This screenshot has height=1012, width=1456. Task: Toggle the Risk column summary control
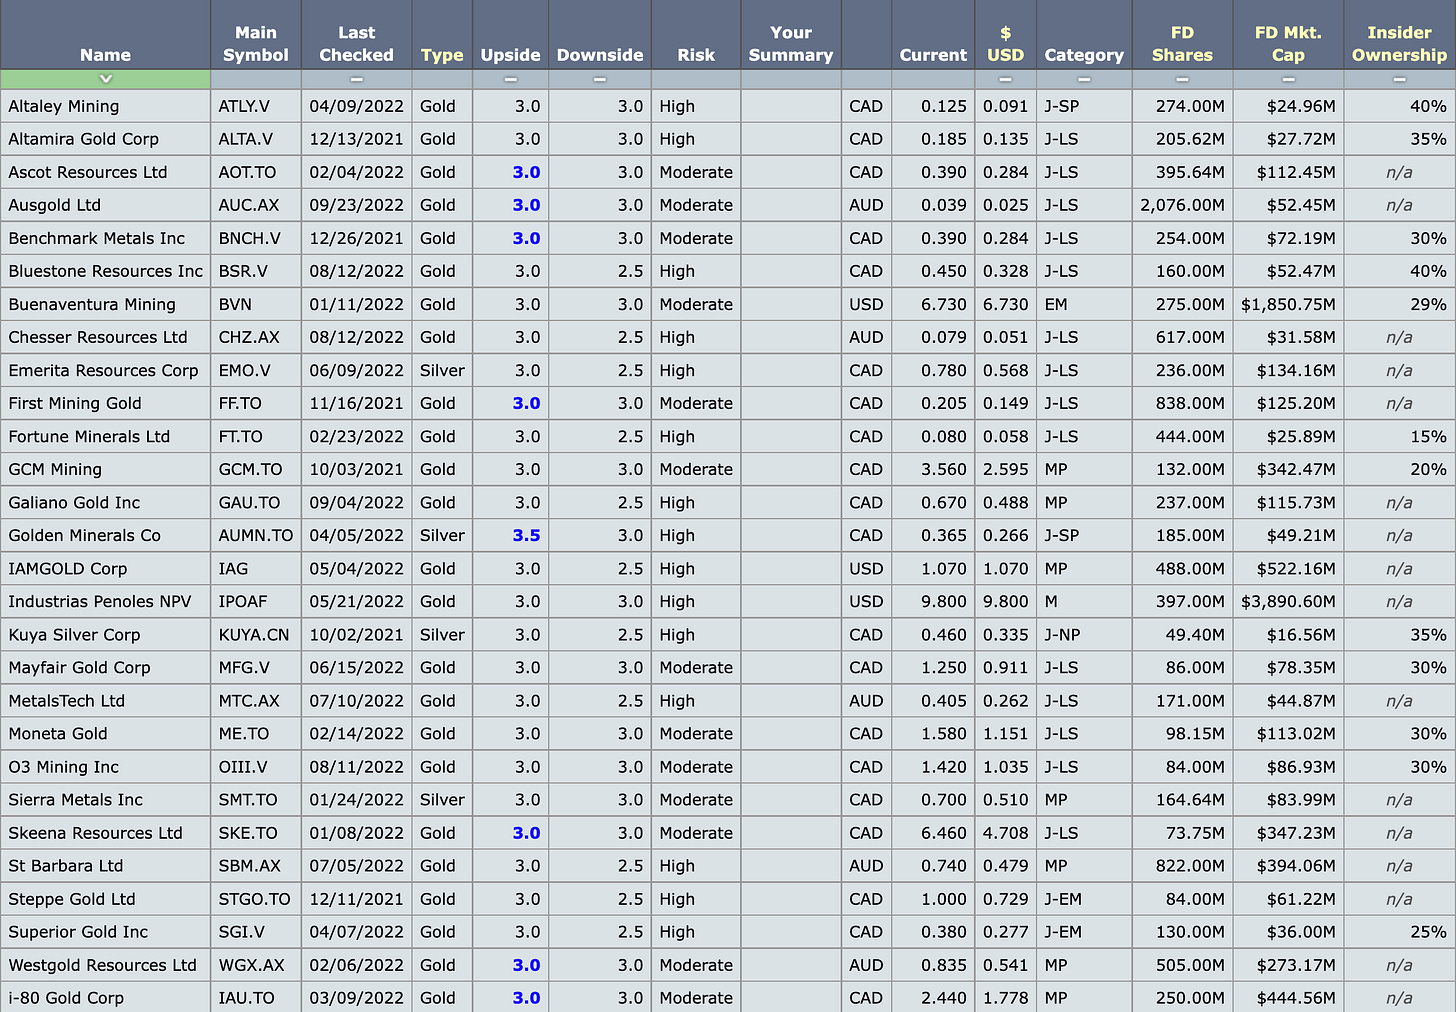click(696, 79)
